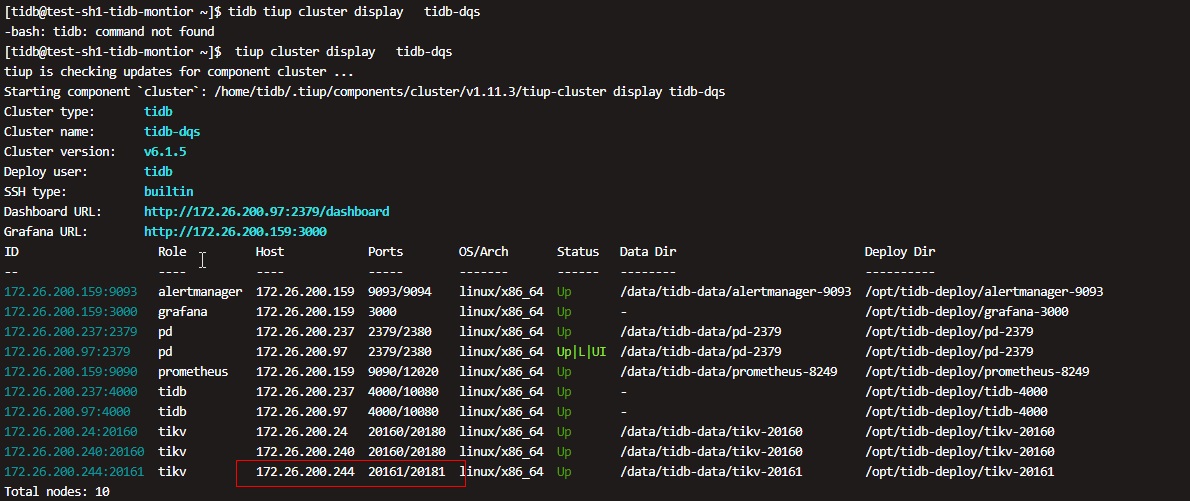Screen dimensions: 1190x501
Task: Click the Ports column header
Action: click(x=386, y=251)
